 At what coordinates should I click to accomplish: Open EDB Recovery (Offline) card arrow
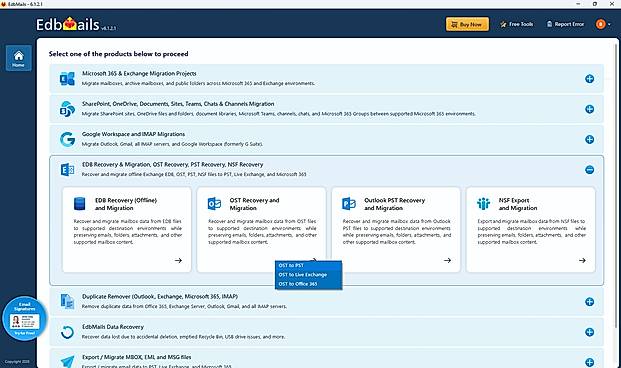coord(178,260)
